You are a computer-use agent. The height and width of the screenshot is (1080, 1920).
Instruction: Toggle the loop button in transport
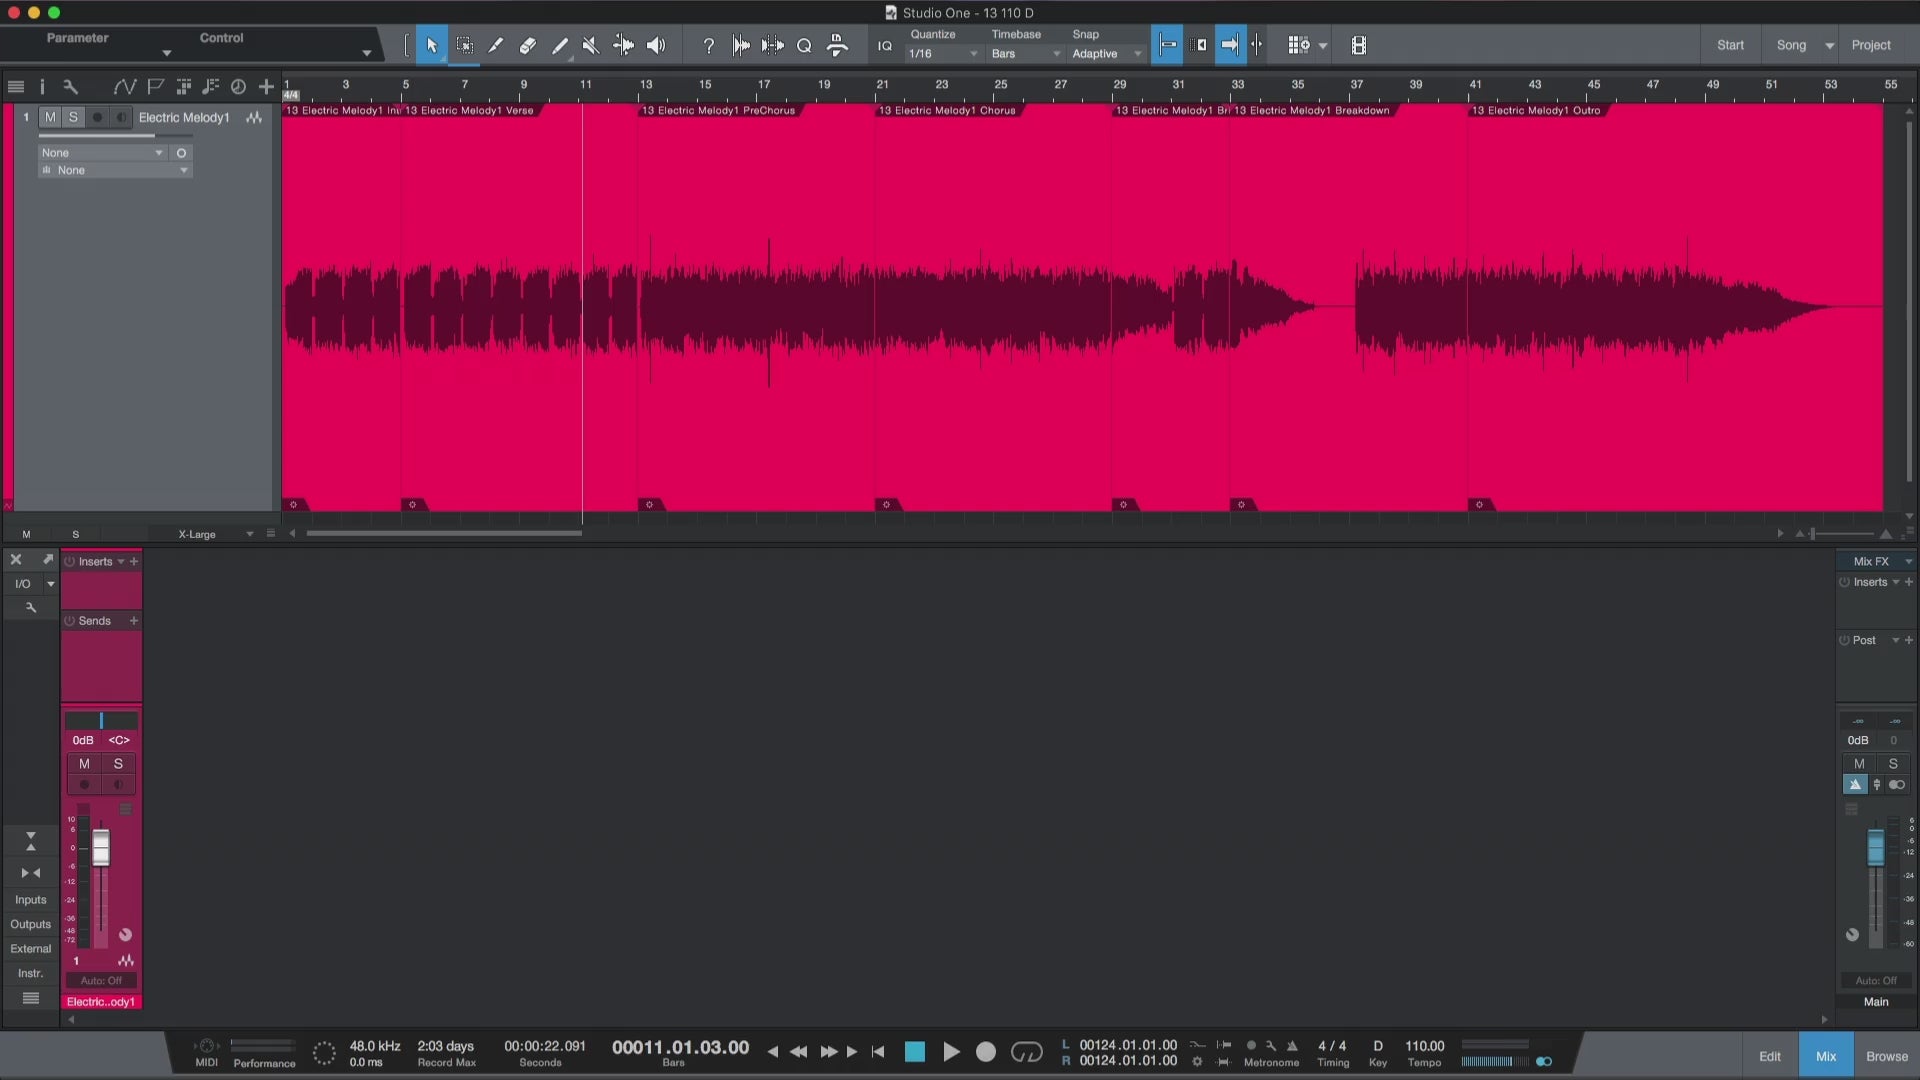point(1026,1052)
